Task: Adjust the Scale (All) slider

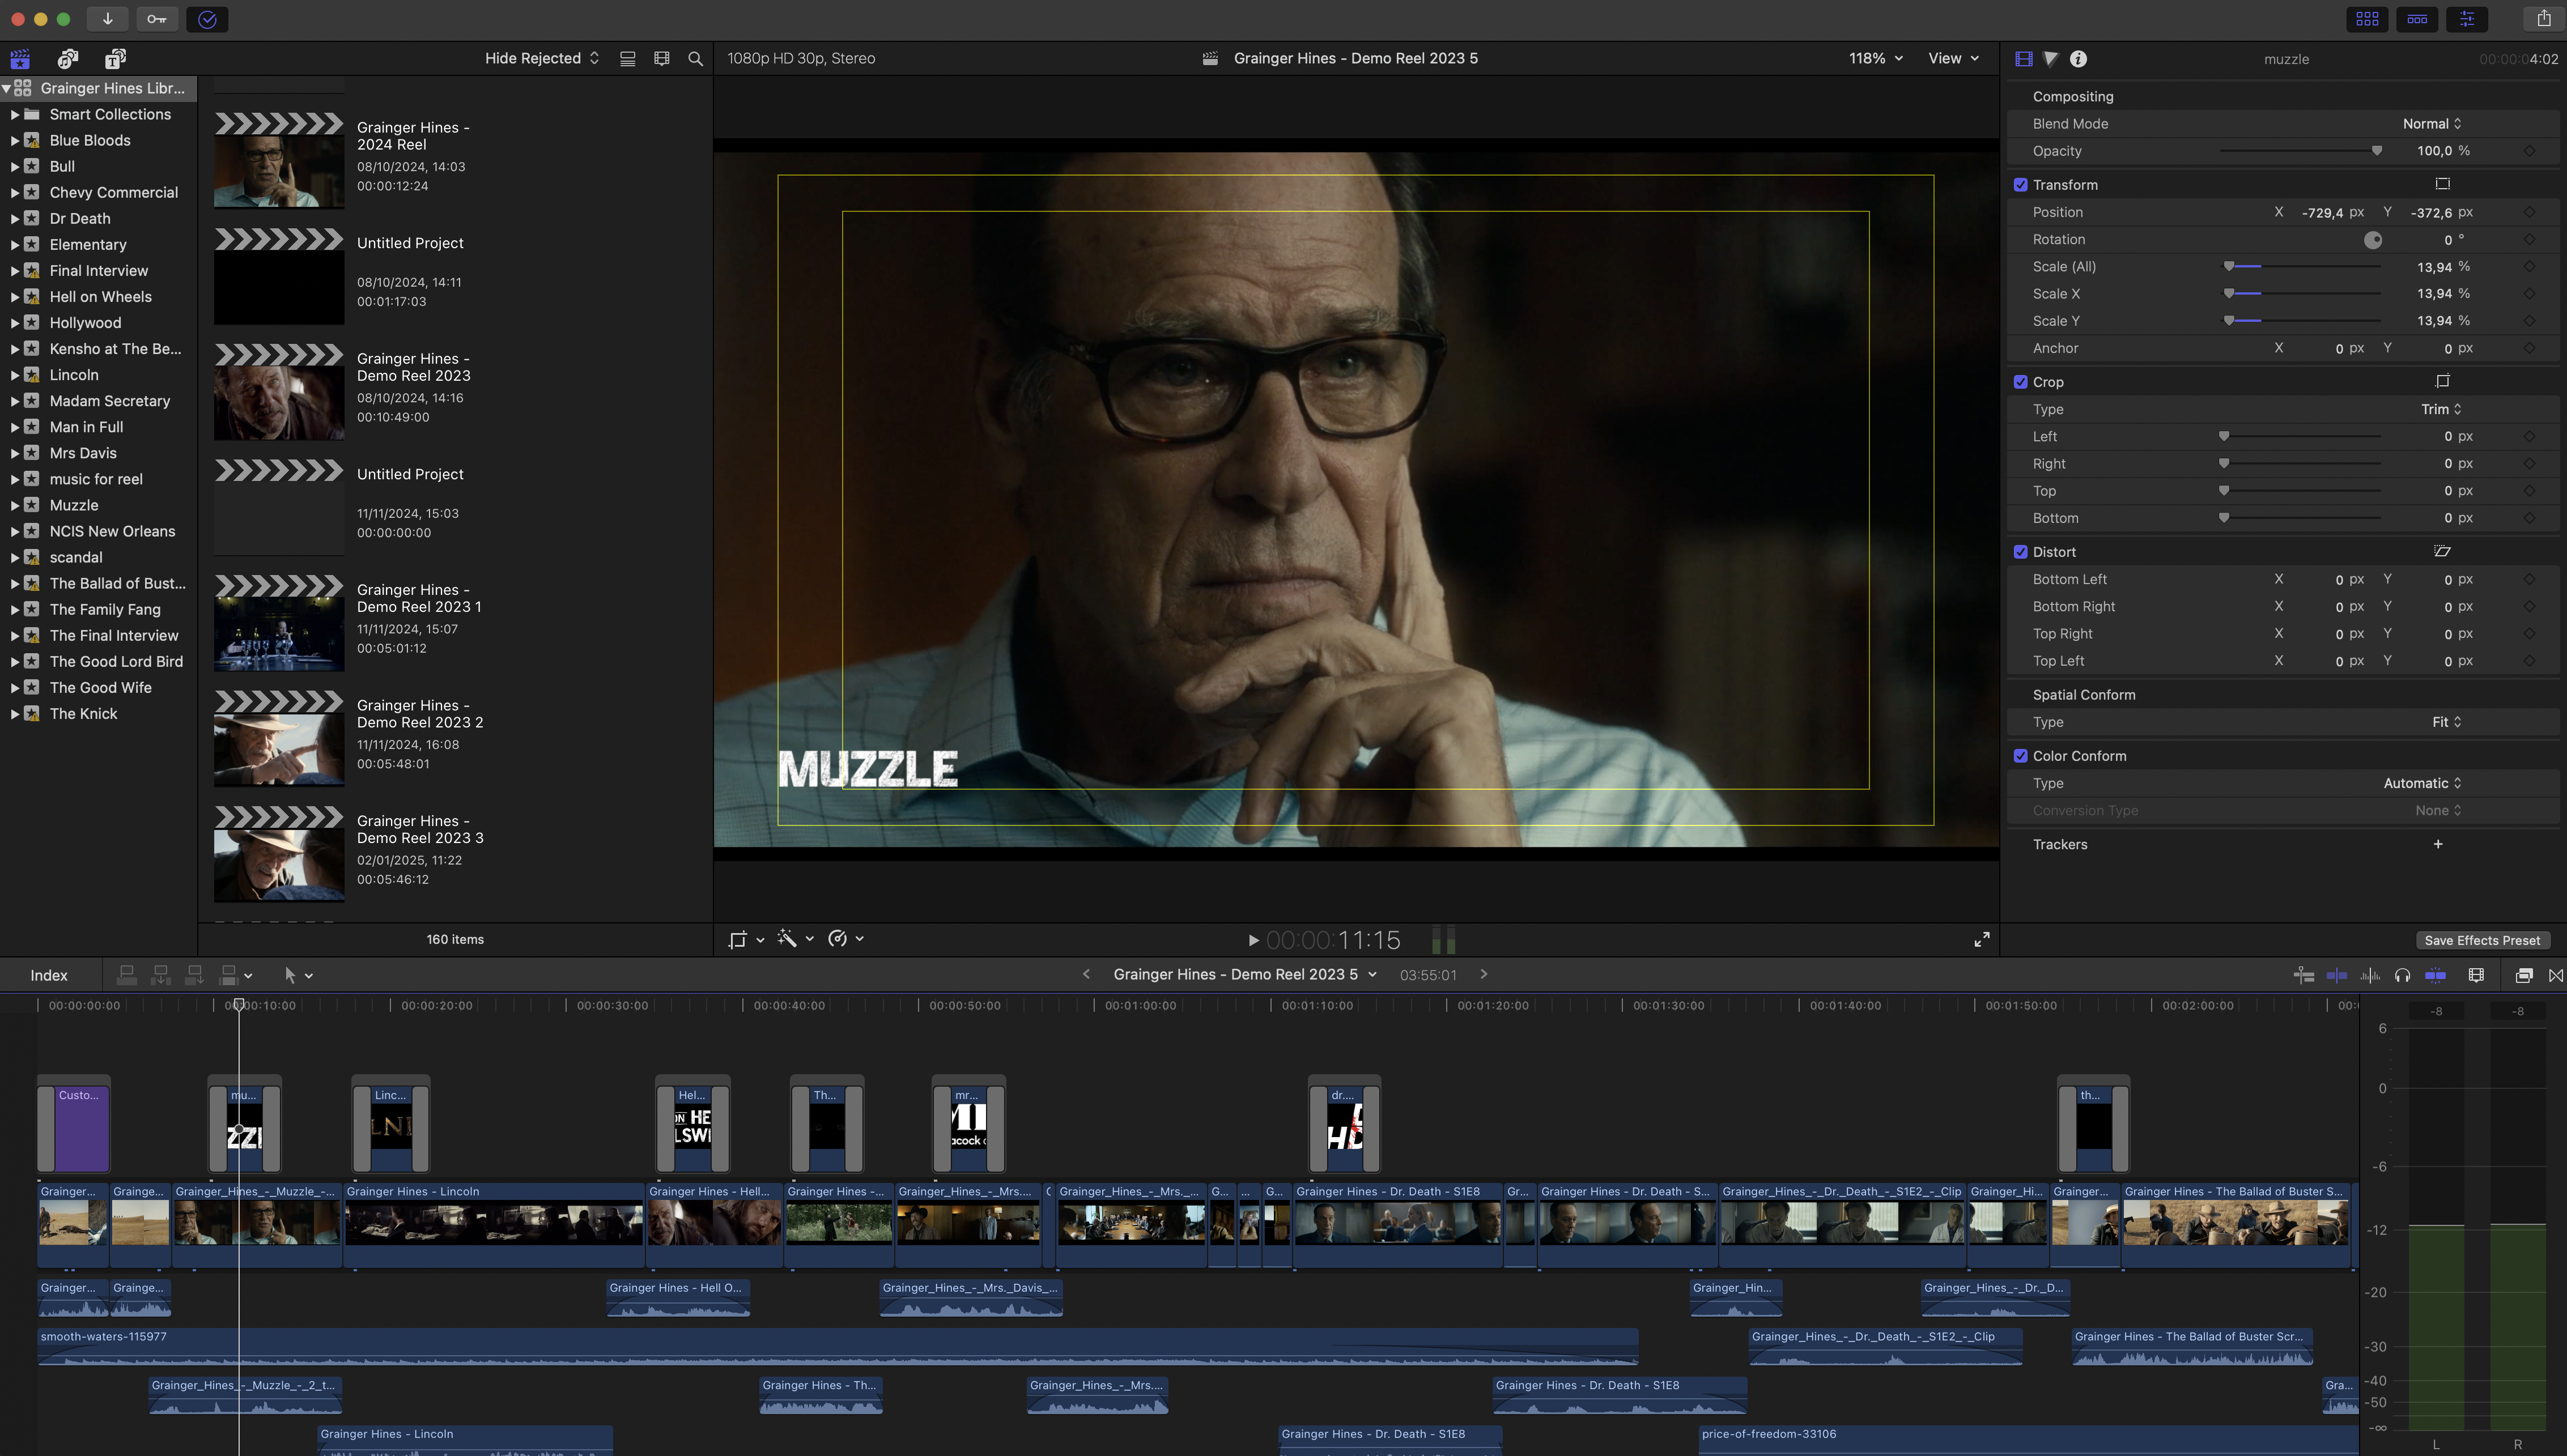Action: click(x=2300, y=267)
